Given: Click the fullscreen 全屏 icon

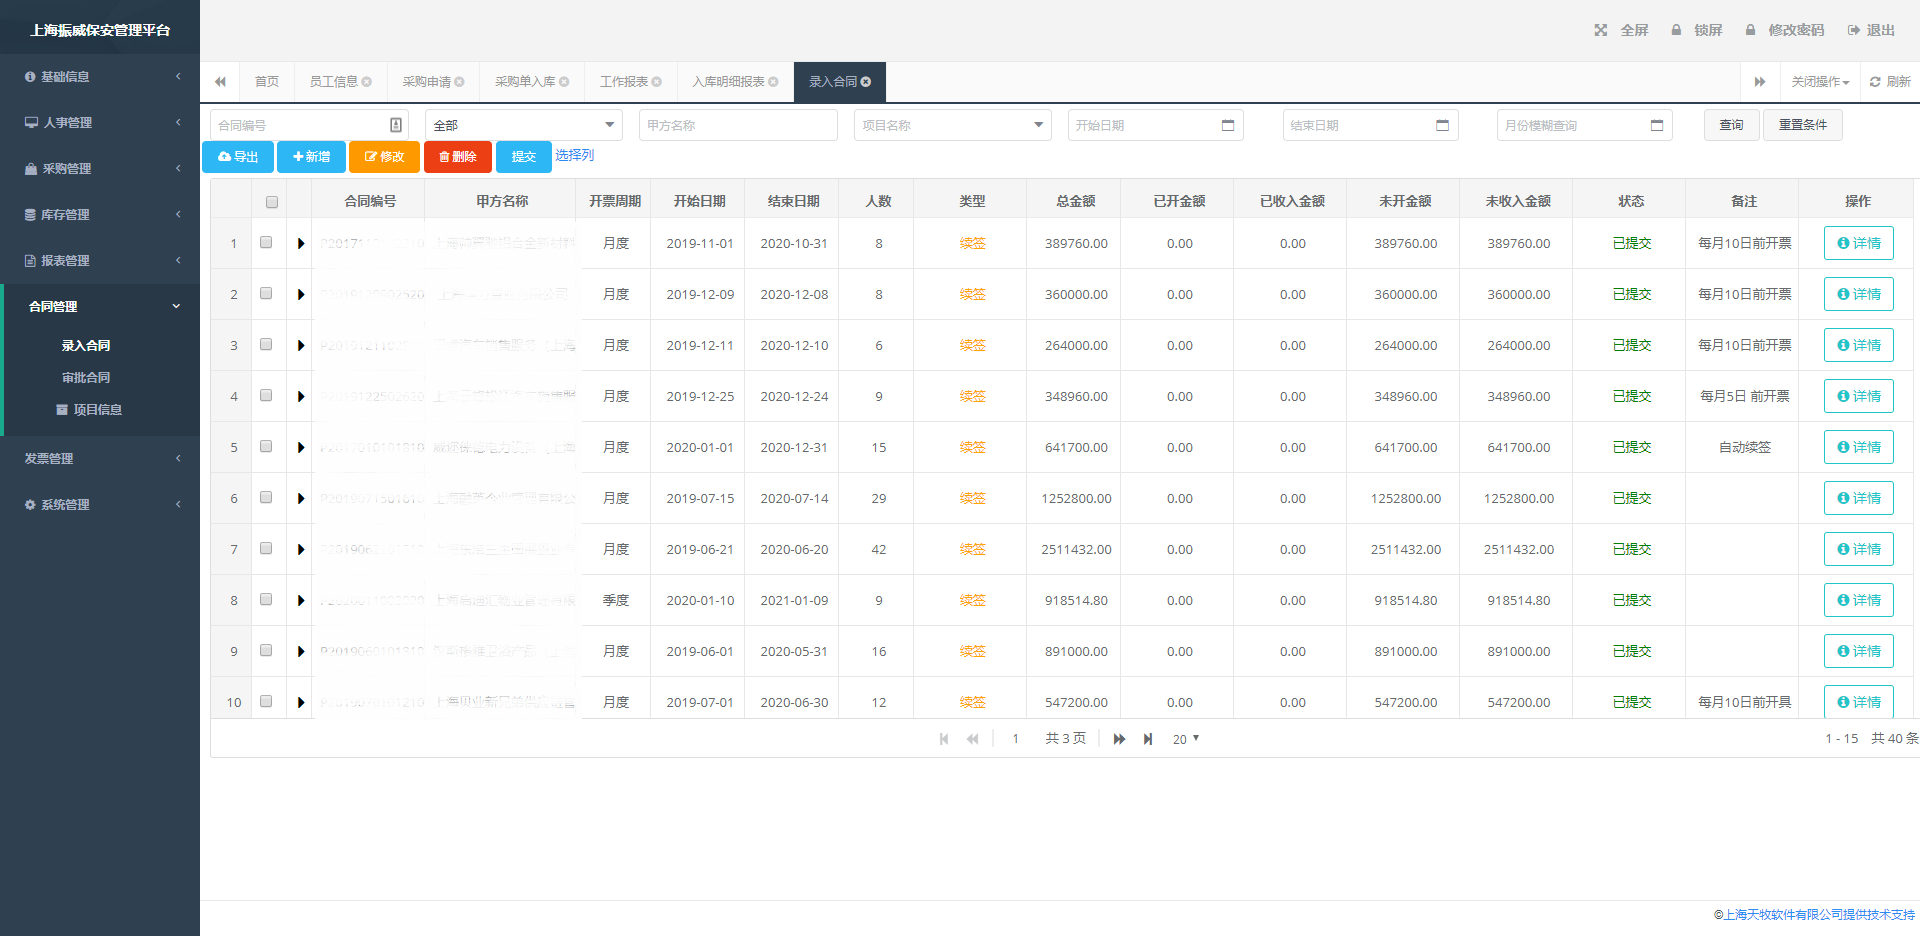Looking at the screenshot, I should tap(1601, 30).
